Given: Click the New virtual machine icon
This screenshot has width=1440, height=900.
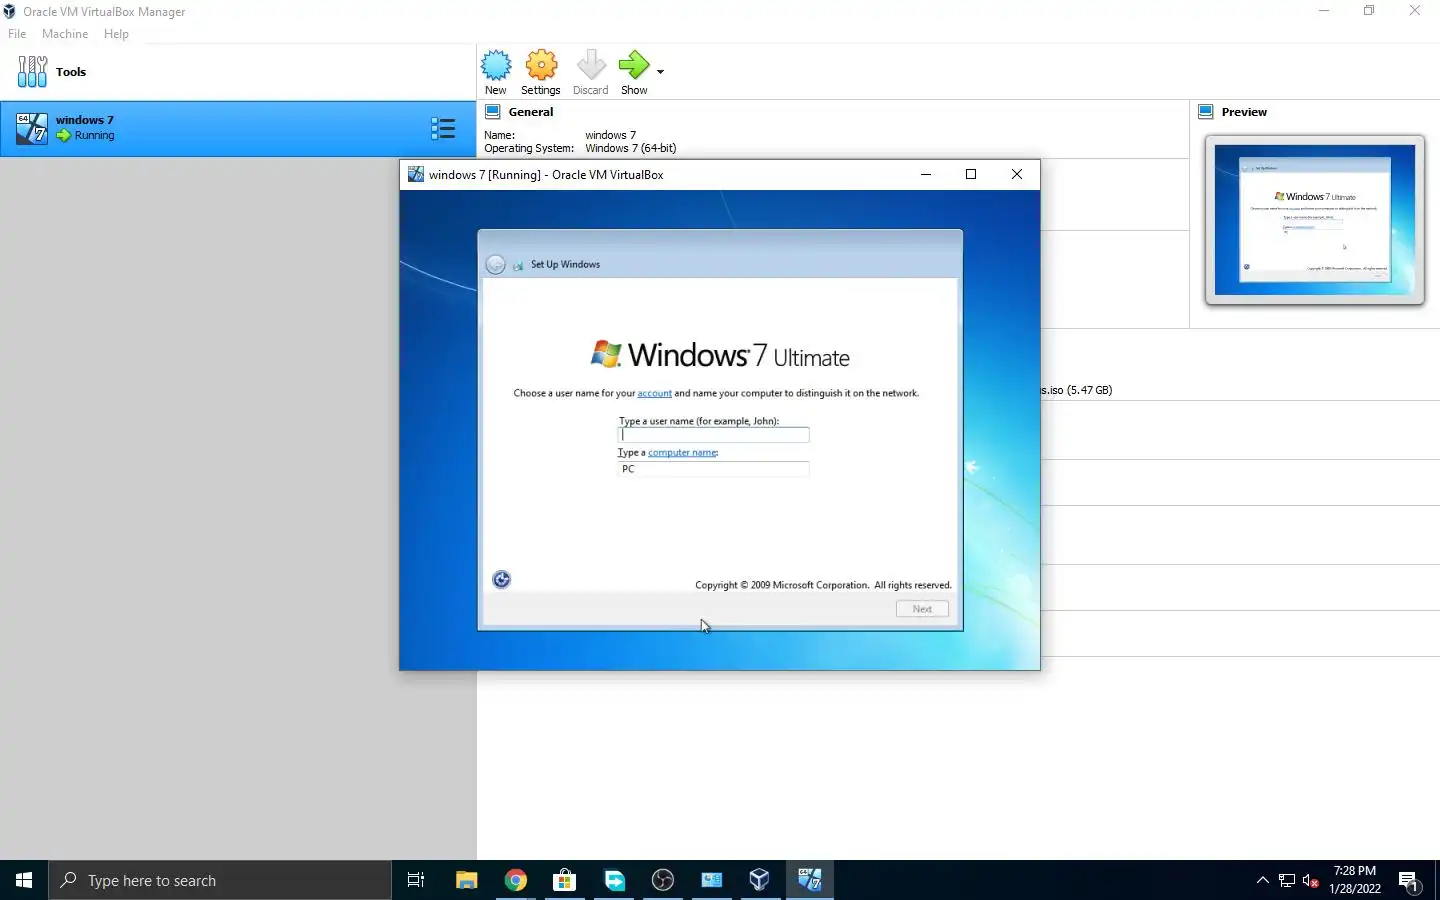Looking at the screenshot, I should pyautogui.click(x=496, y=66).
